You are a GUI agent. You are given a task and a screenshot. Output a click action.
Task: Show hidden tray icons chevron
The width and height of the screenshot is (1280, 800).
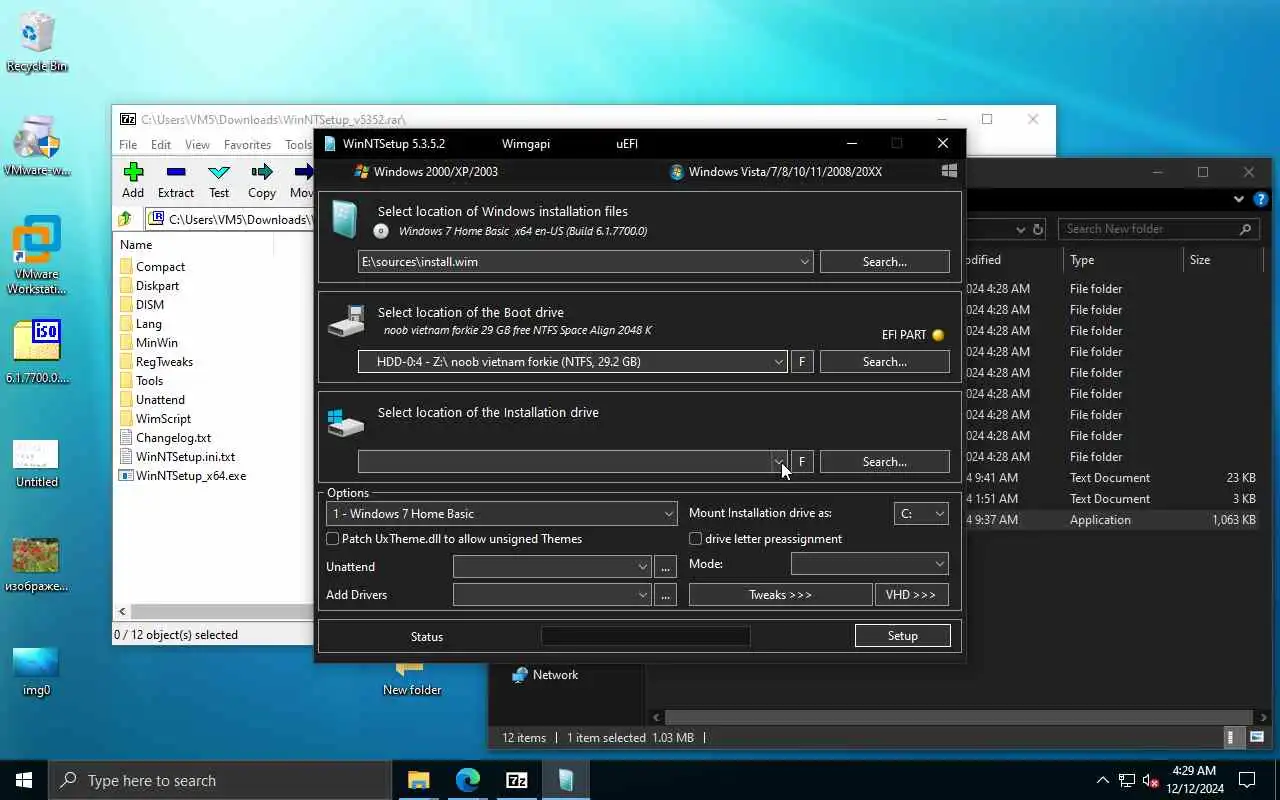click(1102, 780)
